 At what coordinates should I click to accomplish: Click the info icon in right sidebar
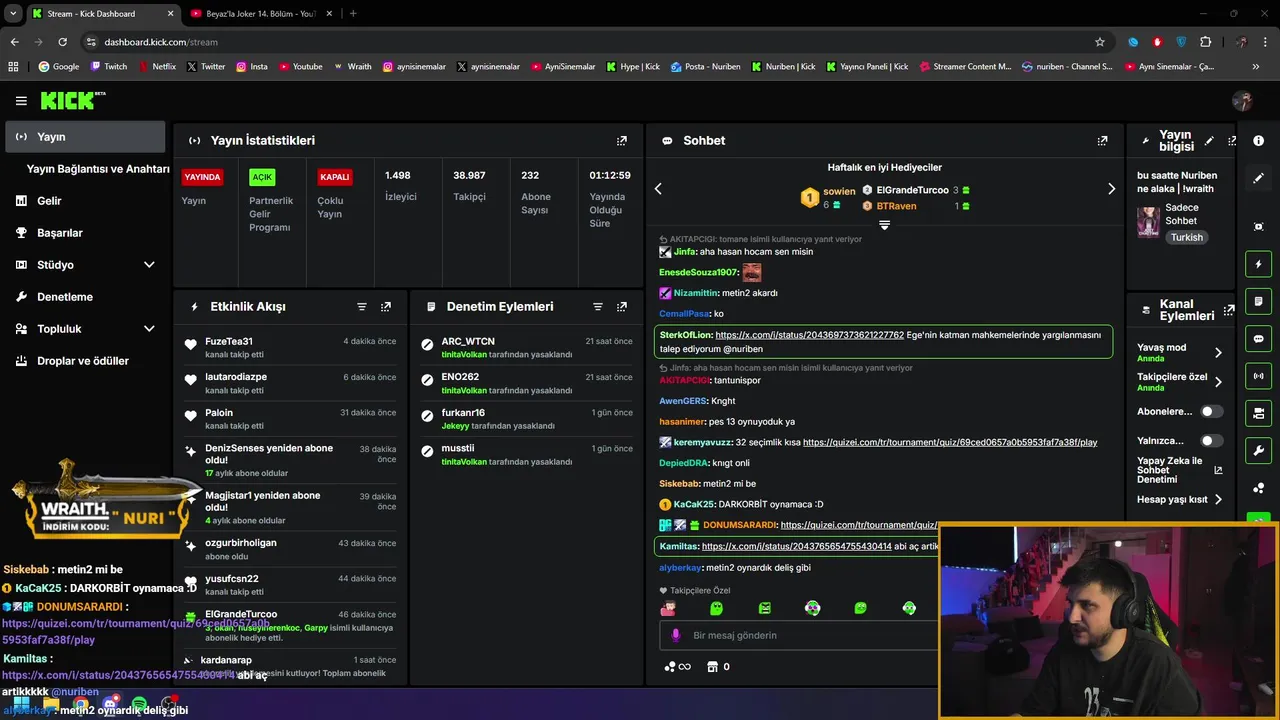[x=1259, y=141]
